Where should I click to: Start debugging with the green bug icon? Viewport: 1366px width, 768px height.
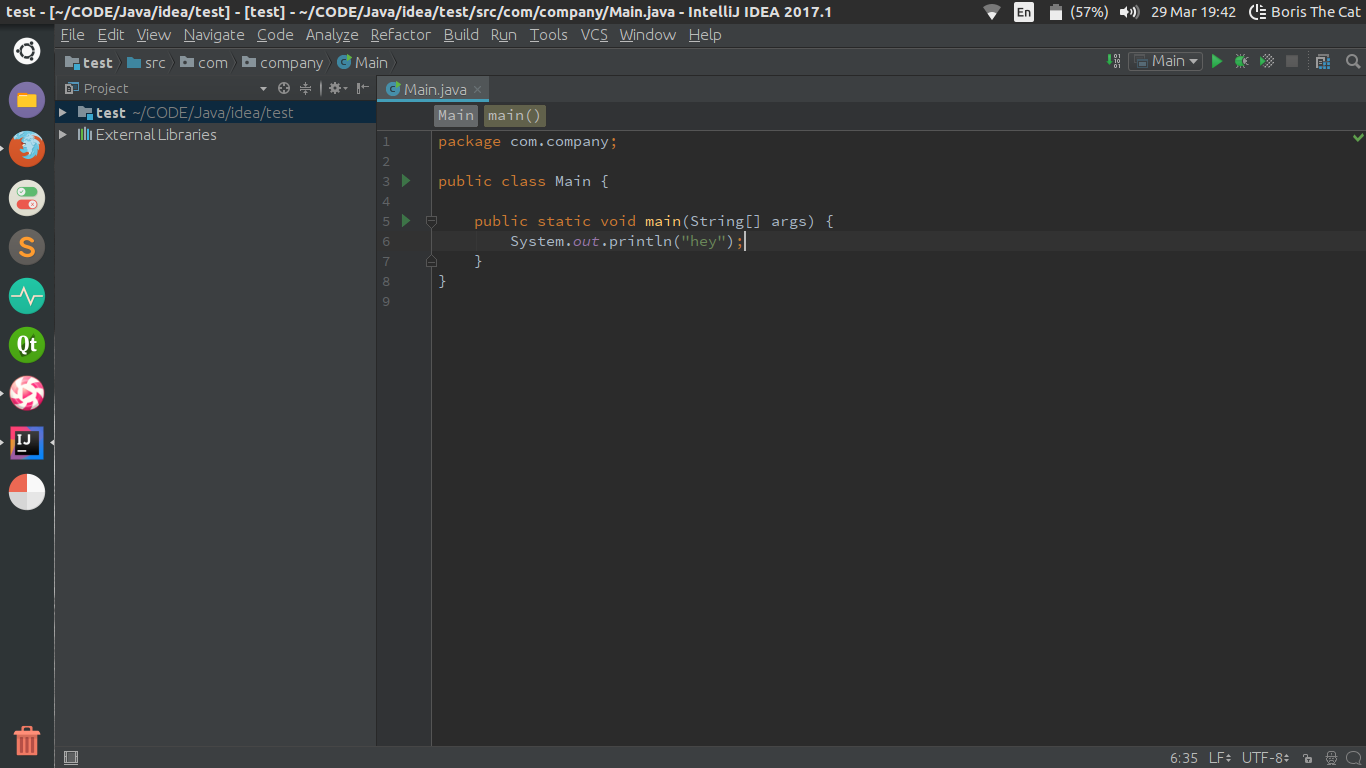click(x=1241, y=61)
